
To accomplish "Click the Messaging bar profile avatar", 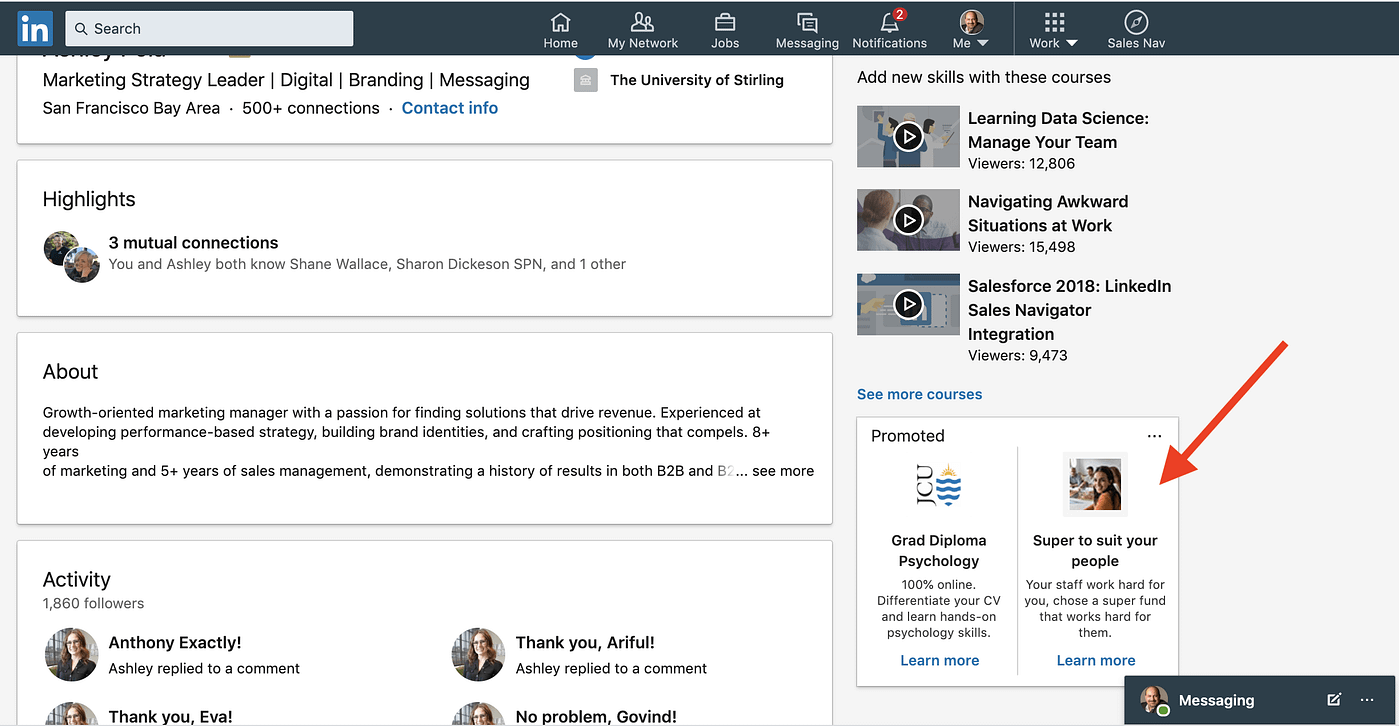I will tap(1155, 700).
